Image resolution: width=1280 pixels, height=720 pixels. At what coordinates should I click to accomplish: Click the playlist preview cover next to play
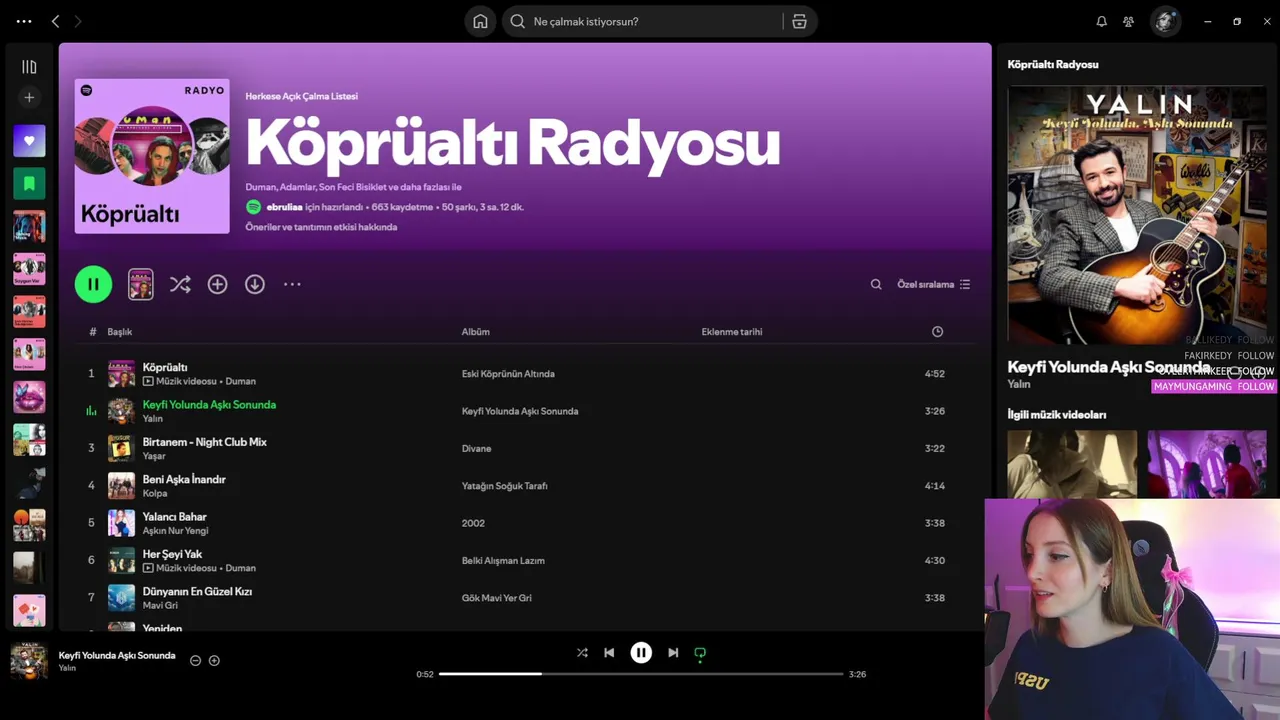point(141,284)
